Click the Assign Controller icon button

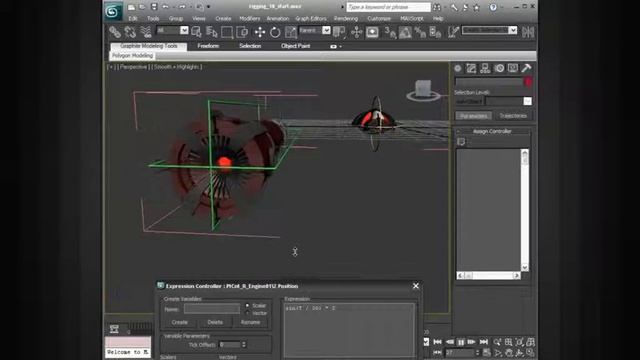pos(461,142)
